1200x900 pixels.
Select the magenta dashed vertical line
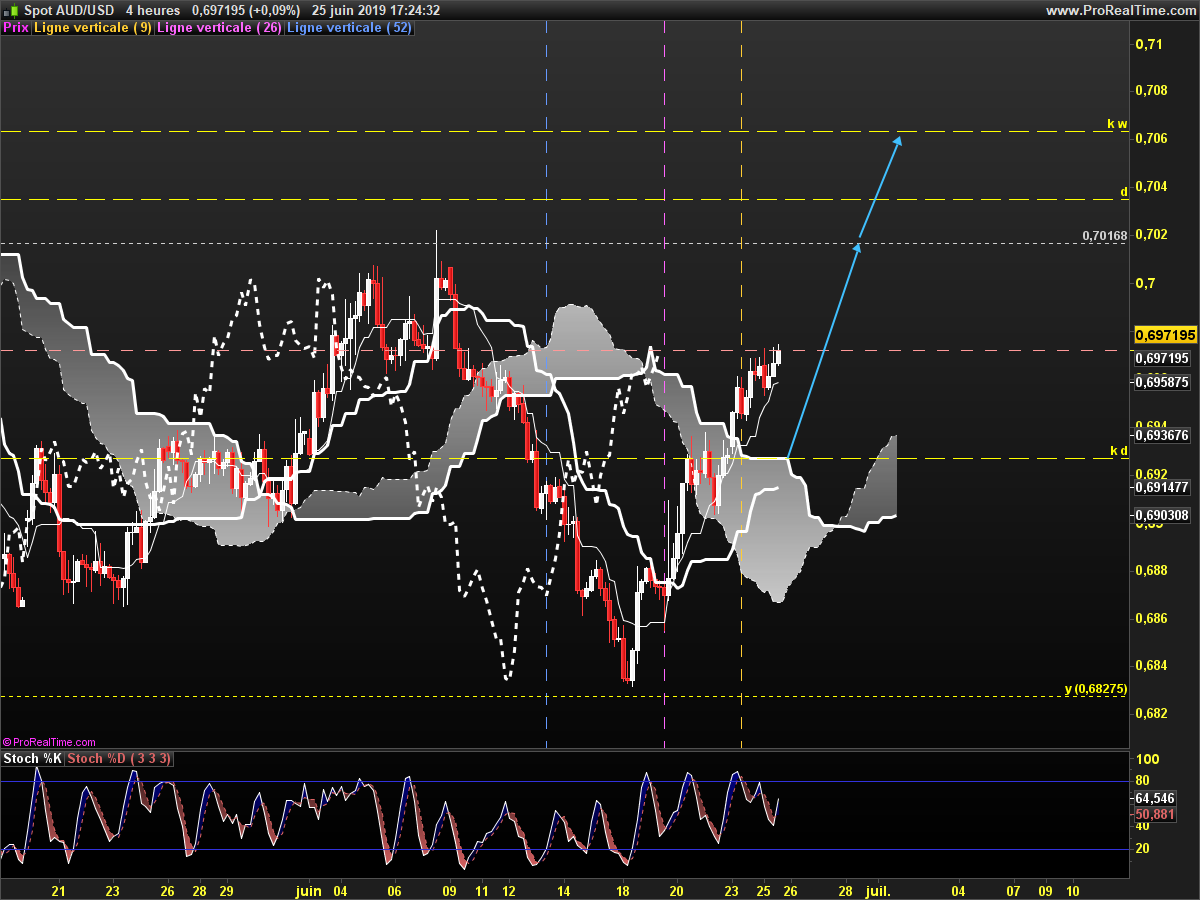click(665, 384)
